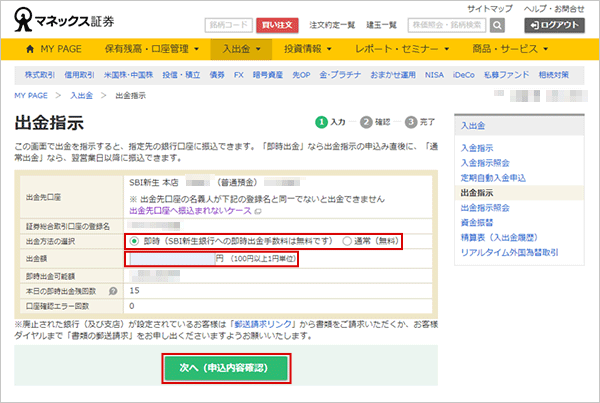Expand the 保有残高・口座管理 dropdown menu
The image size is (600, 403).
pos(152,49)
